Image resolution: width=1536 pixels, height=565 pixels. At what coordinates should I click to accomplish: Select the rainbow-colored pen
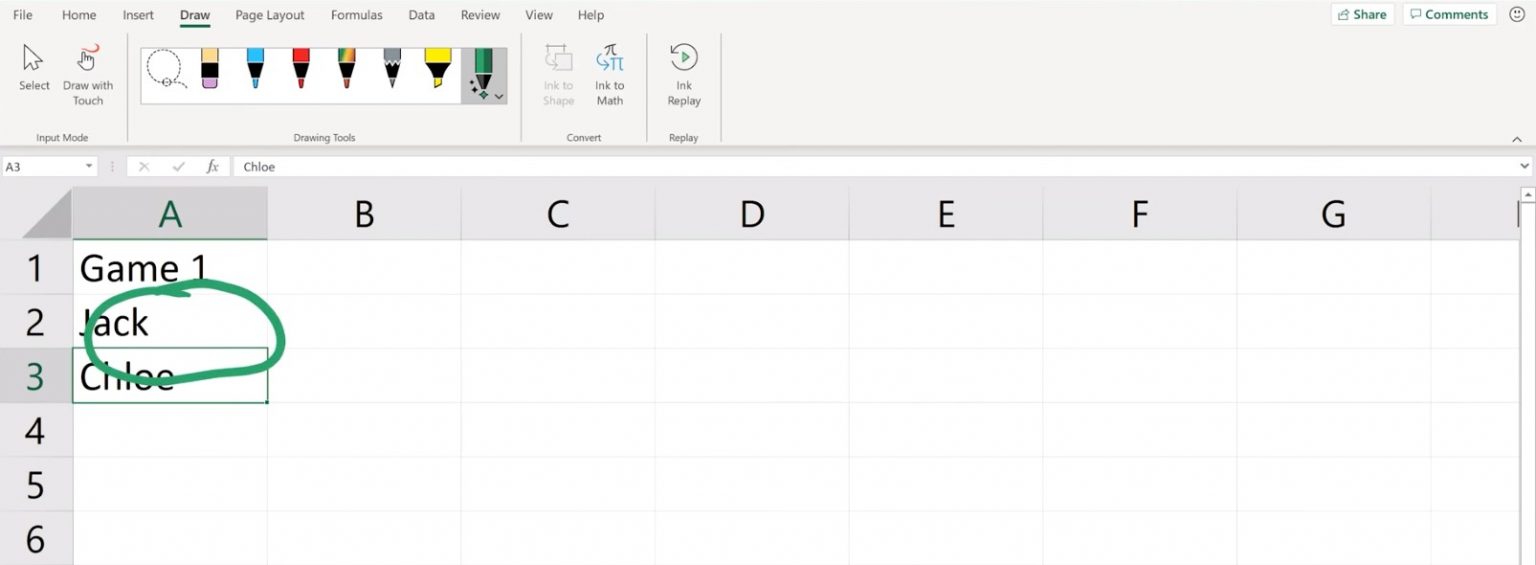[x=346, y=70]
